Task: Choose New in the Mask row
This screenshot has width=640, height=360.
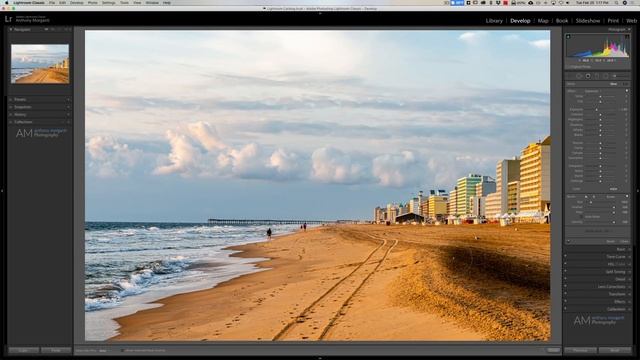Action: [x=613, y=84]
